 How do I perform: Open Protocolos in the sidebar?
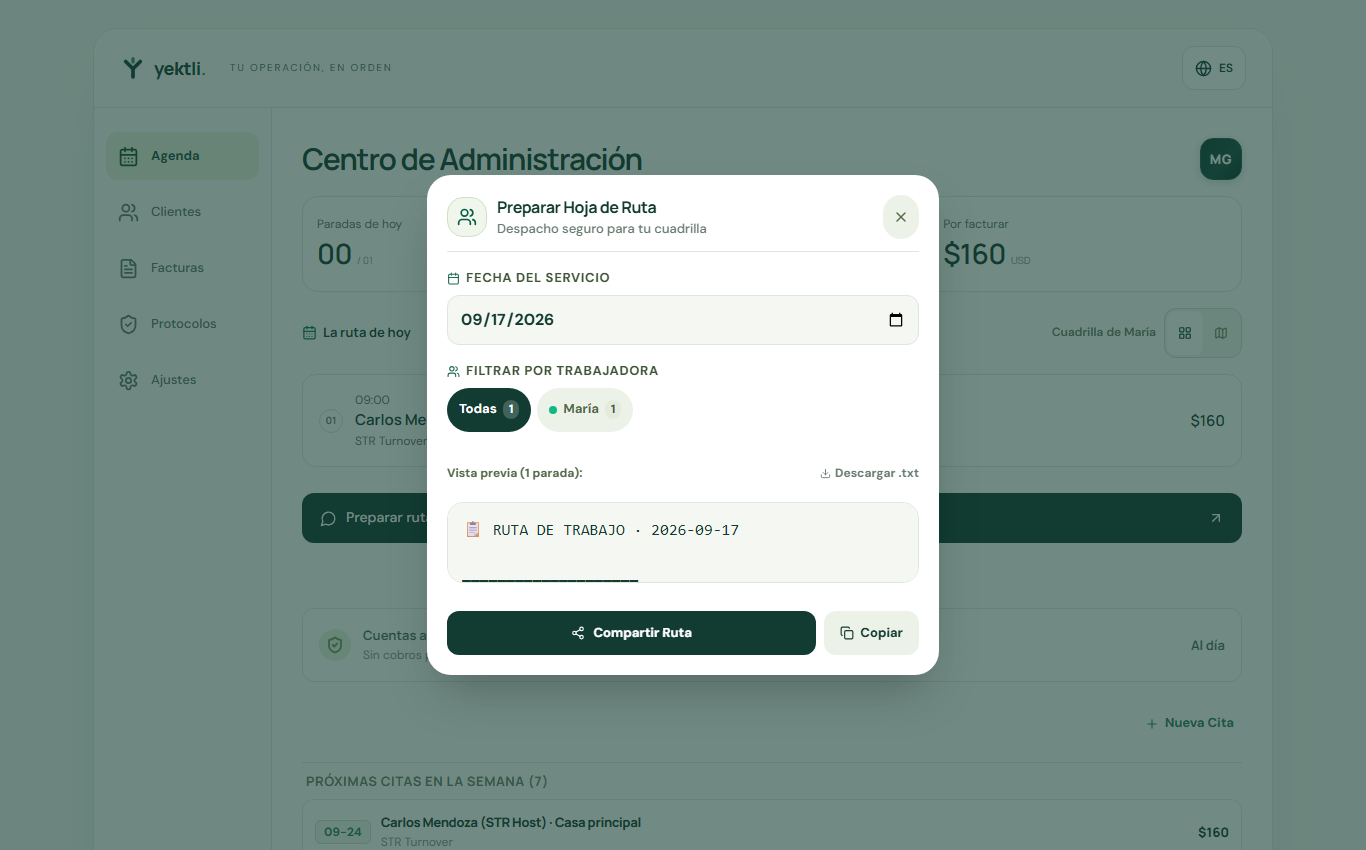(182, 324)
